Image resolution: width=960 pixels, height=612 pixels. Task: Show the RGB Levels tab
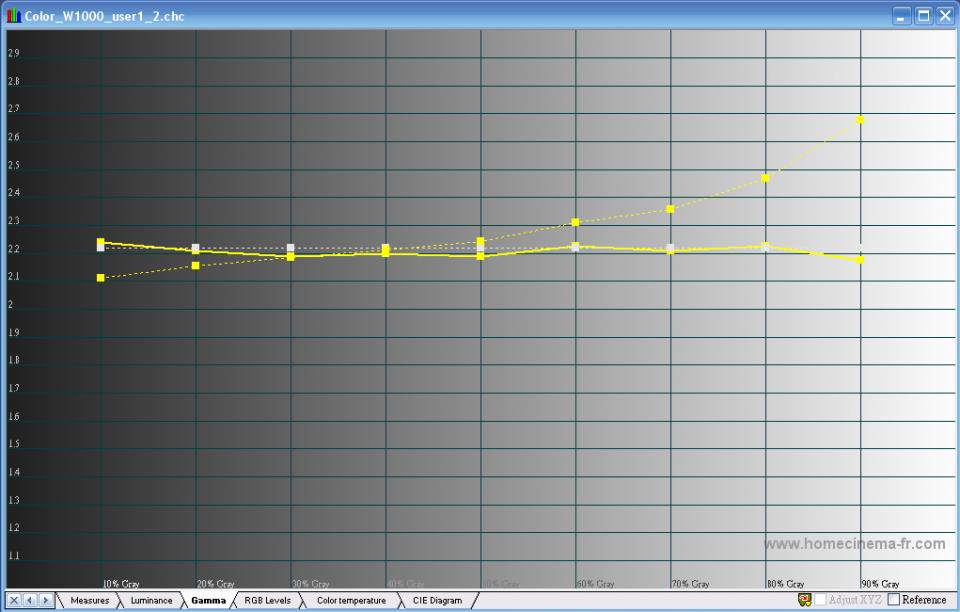click(267, 600)
